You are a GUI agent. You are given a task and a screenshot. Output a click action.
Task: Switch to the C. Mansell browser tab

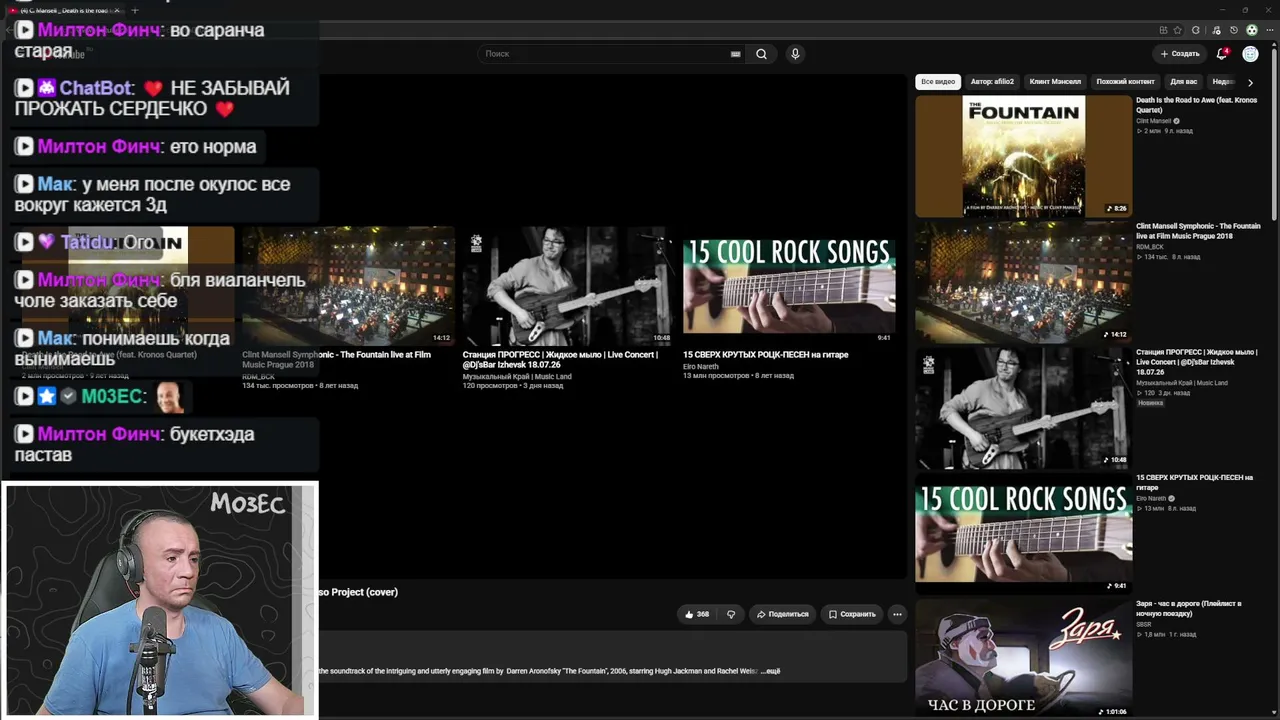66,10
